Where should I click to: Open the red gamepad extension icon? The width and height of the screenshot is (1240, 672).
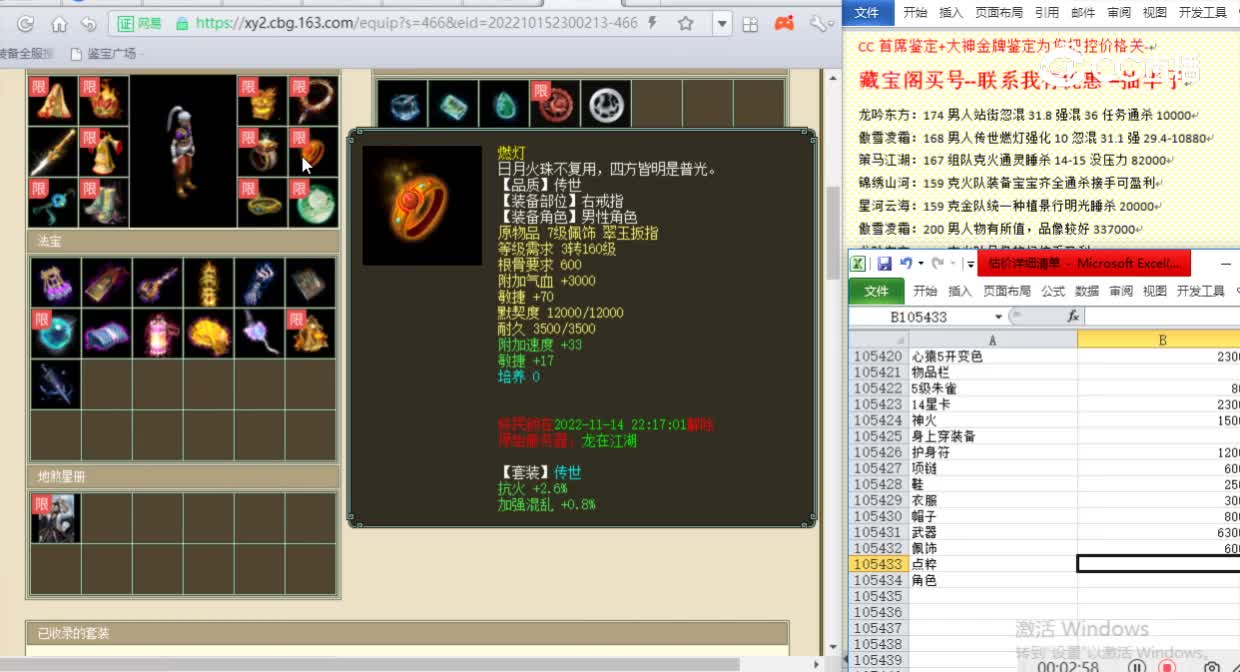pyautogui.click(x=785, y=23)
